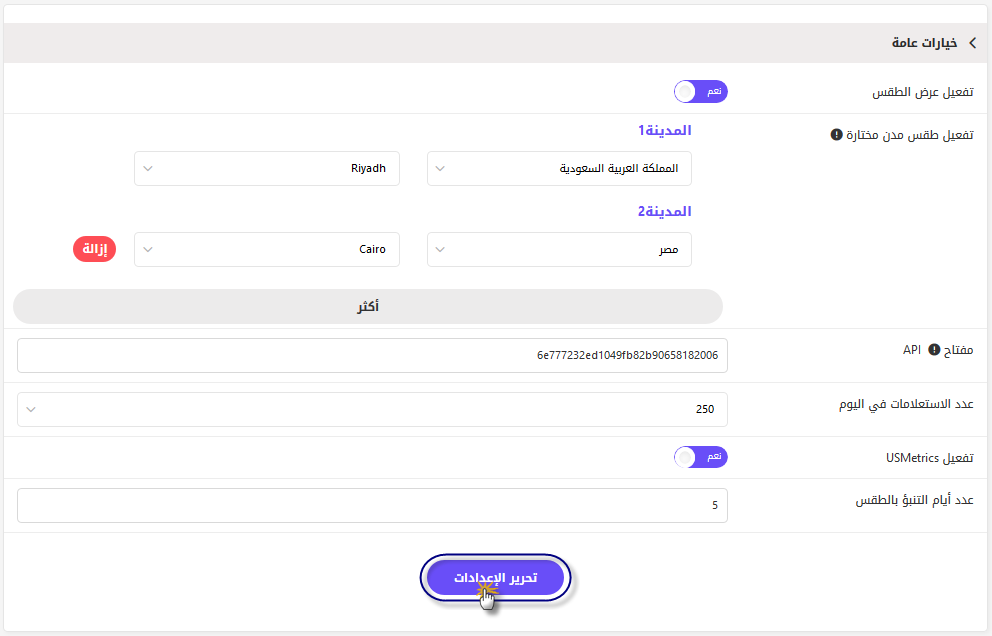This screenshot has height=636, width=992.
Task: Click the أكثر button to add cities
Action: (368, 307)
